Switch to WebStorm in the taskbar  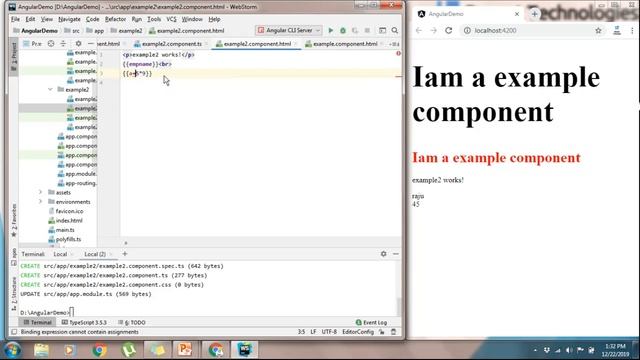coord(244,350)
